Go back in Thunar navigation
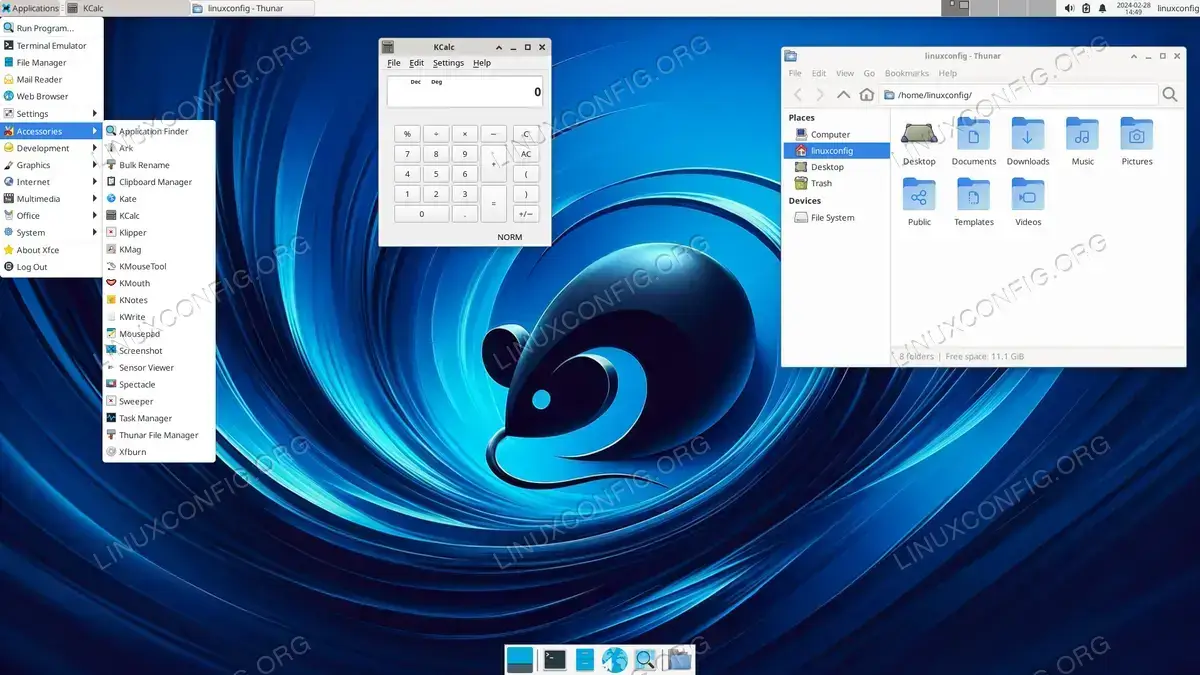 (x=797, y=94)
